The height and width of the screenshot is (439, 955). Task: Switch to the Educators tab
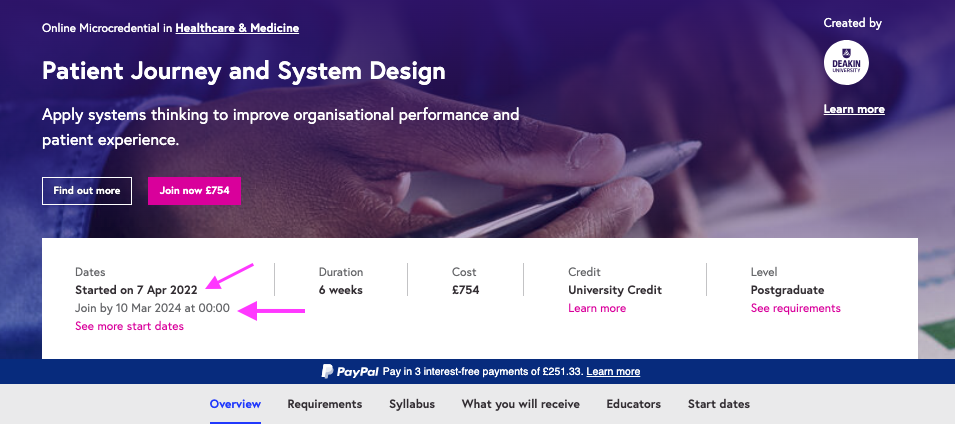(x=633, y=404)
